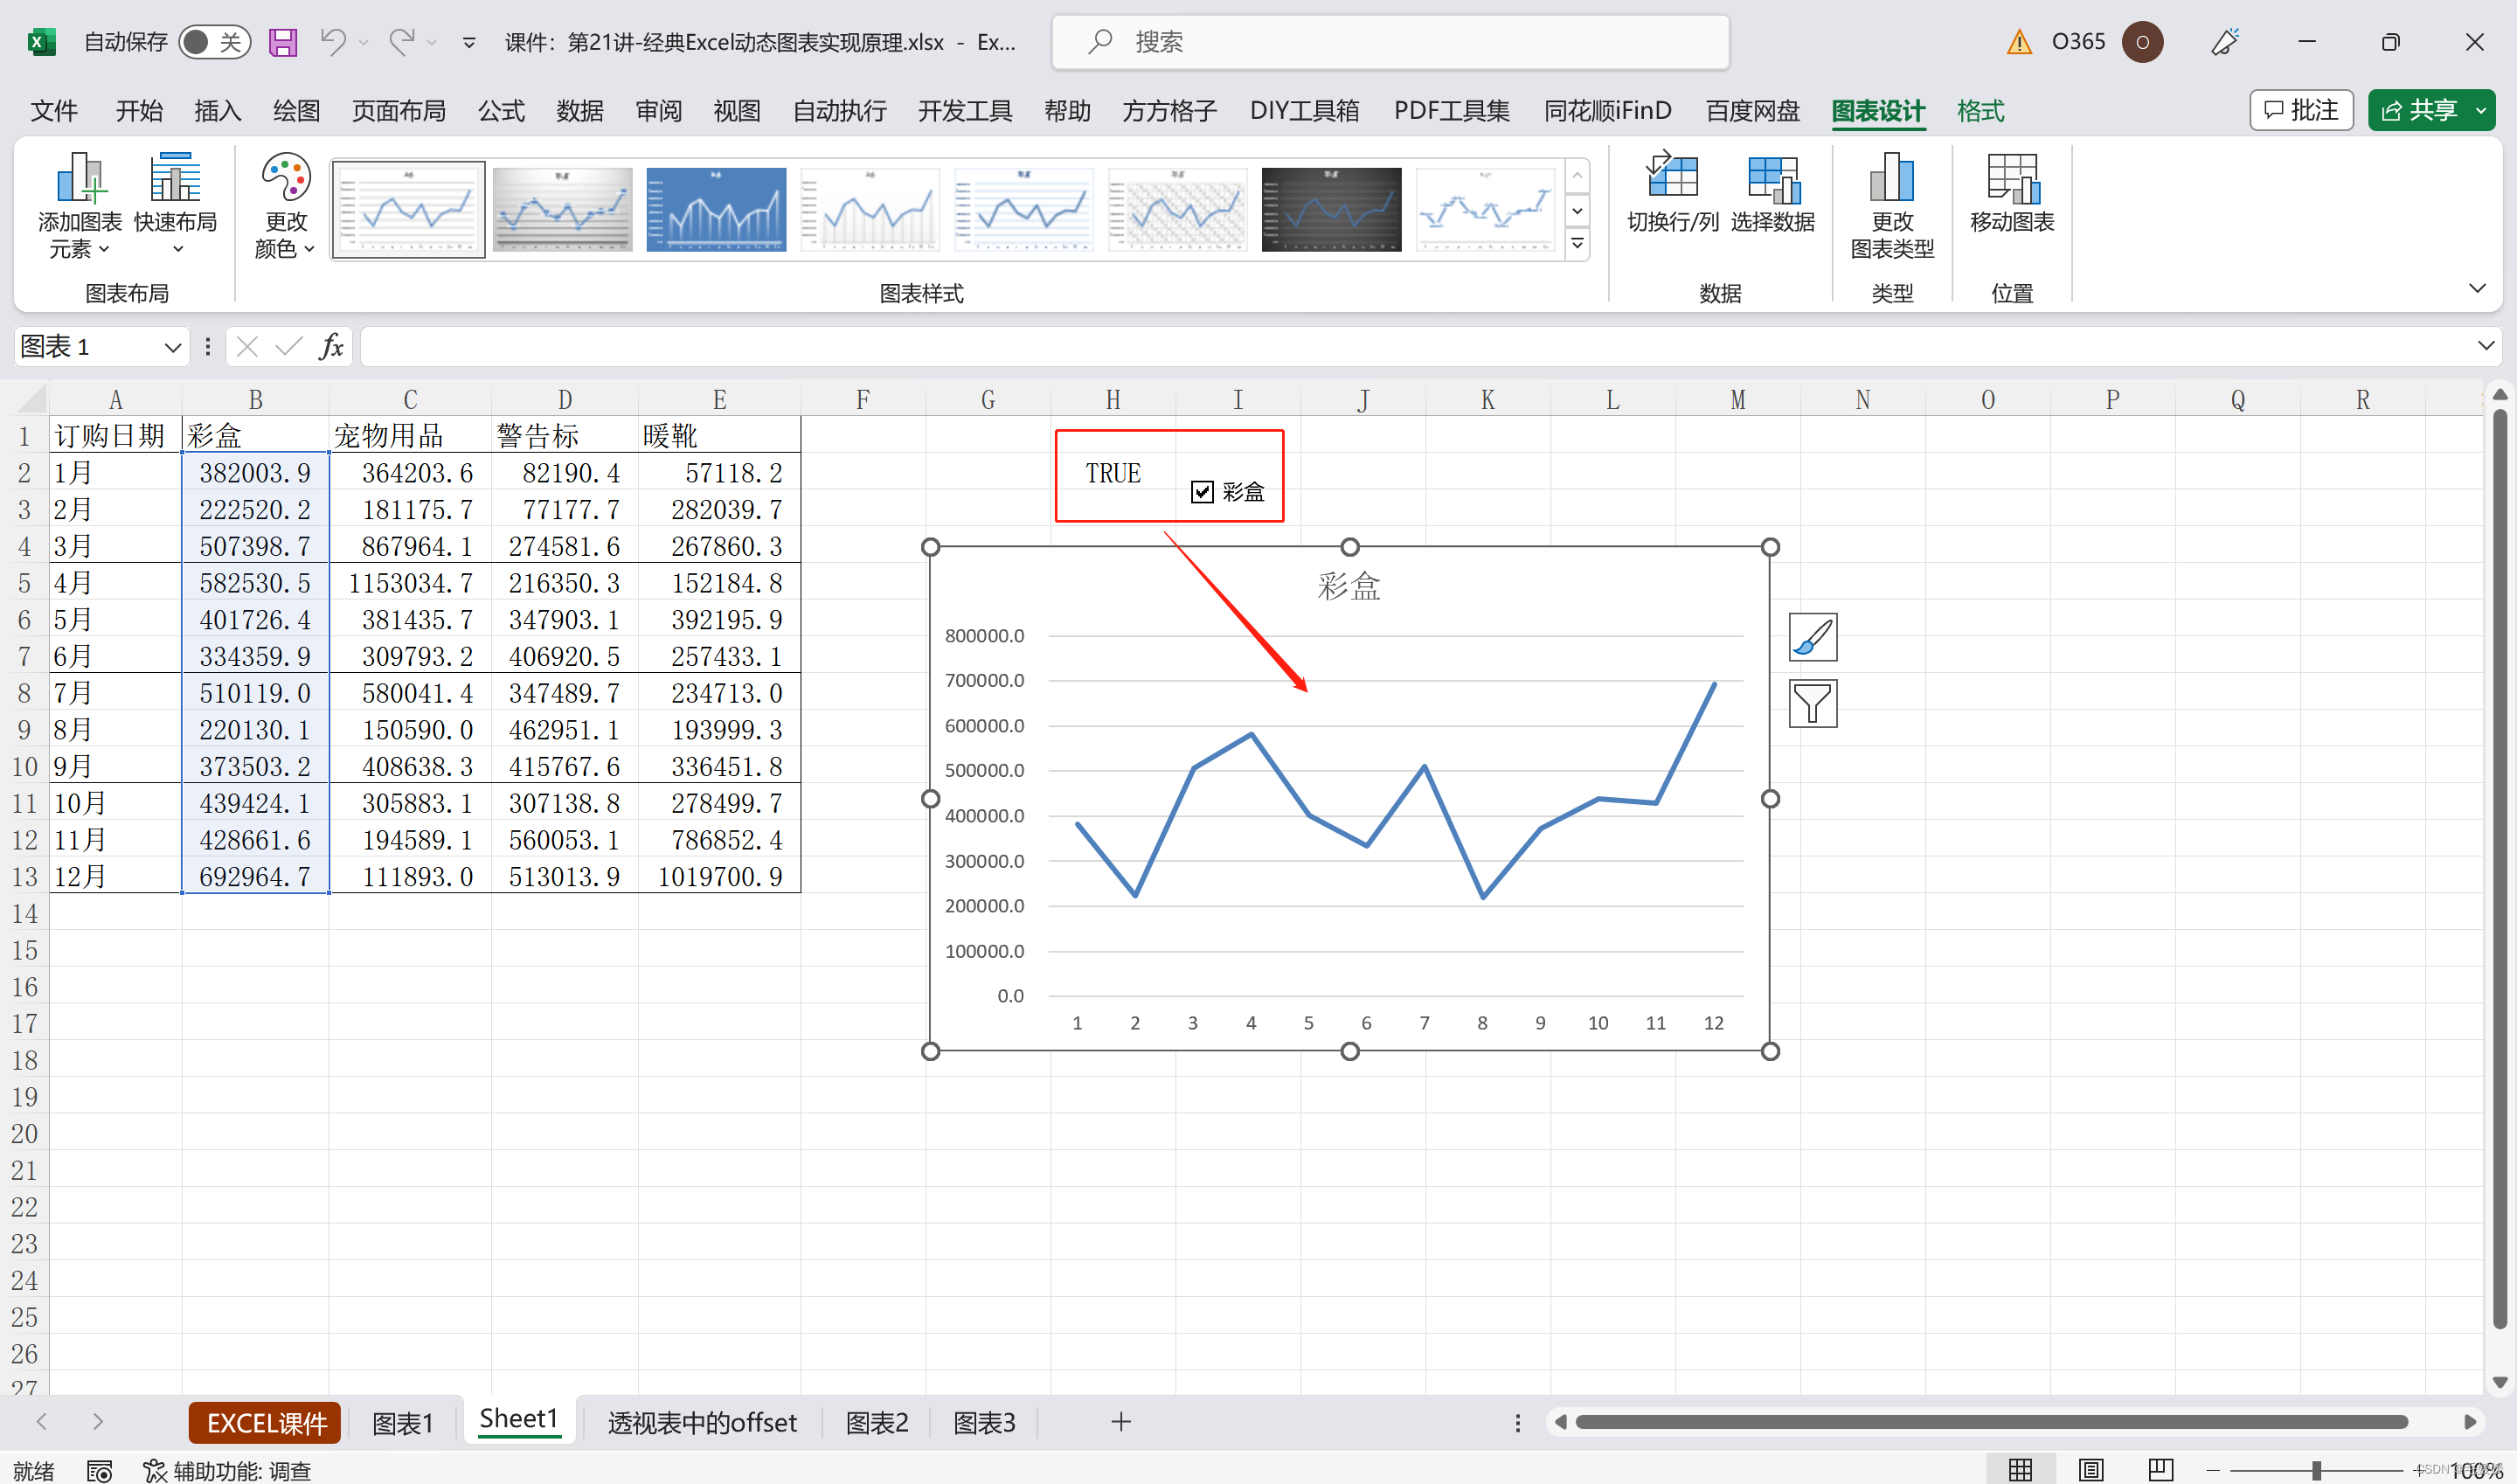Switch to the 公式 tab
The height and width of the screenshot is (1484, 2517).
point(501,111)
